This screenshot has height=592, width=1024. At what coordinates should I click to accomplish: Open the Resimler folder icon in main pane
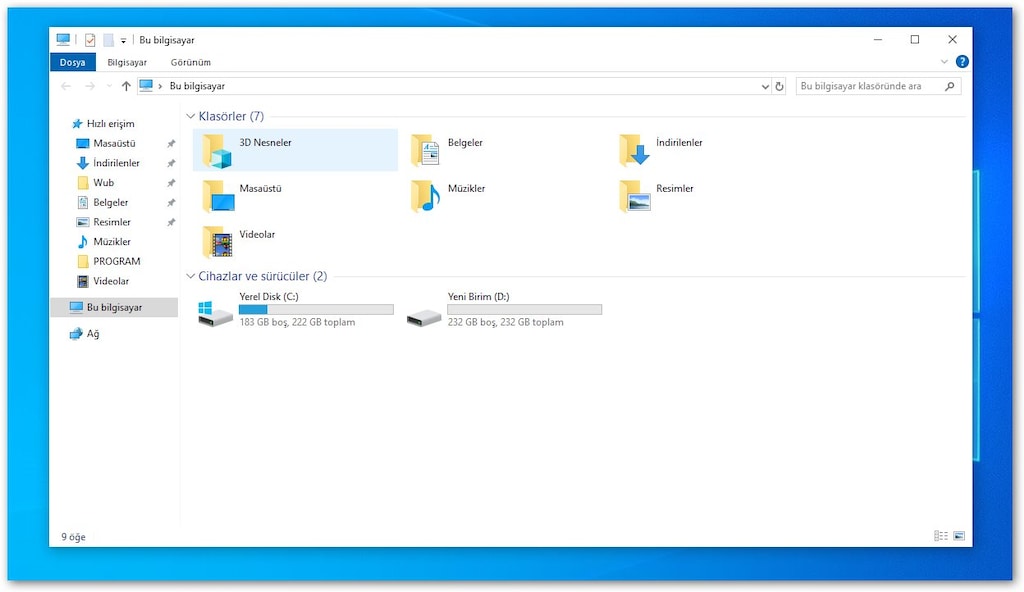pos(634,196)
